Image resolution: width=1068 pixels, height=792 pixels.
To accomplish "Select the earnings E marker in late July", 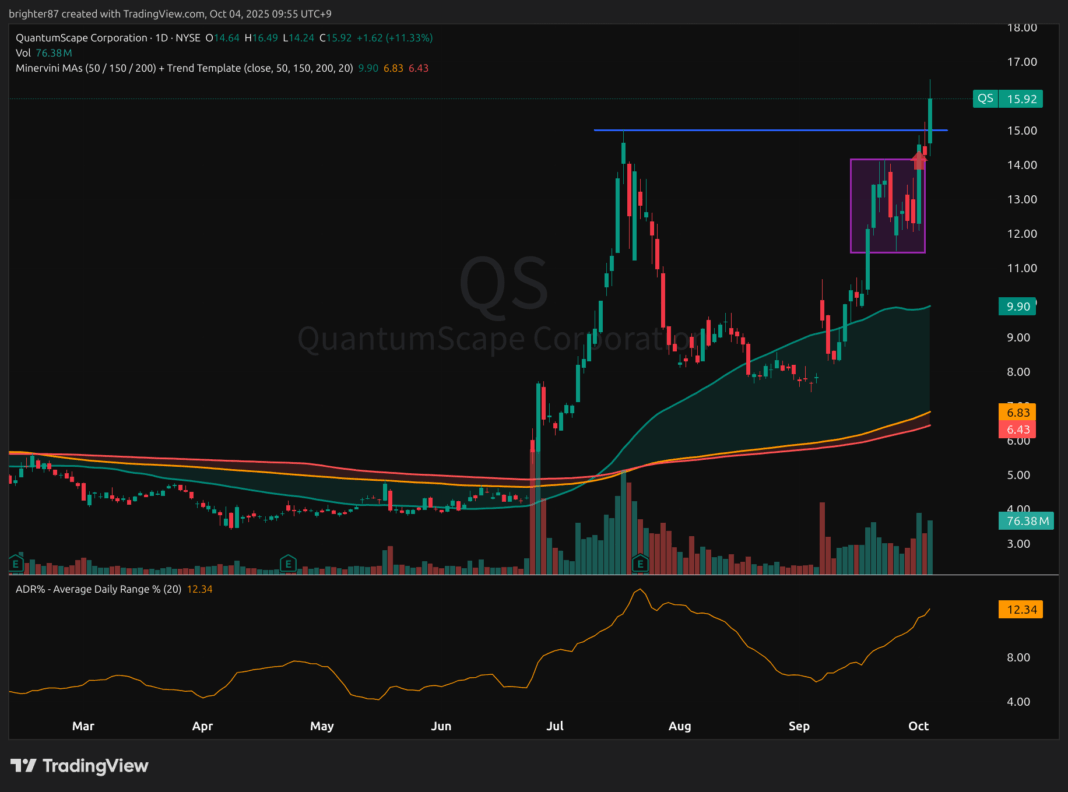I will 641,562.
